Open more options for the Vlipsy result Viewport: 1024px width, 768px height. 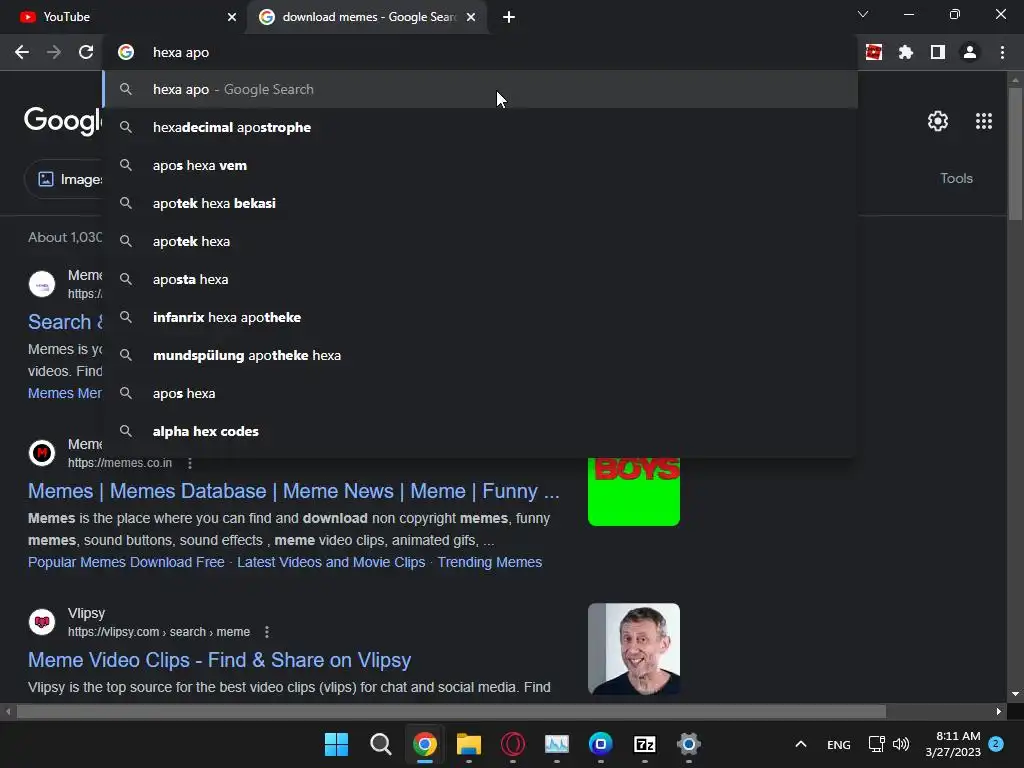coord(266,632)
